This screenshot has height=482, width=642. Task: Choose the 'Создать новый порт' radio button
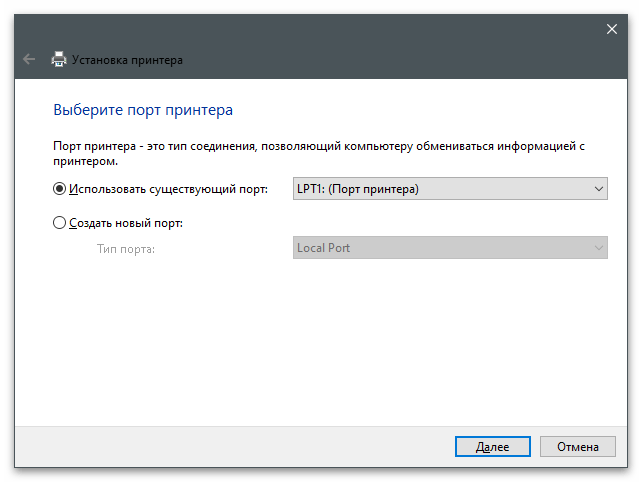[x=60, y=223]
